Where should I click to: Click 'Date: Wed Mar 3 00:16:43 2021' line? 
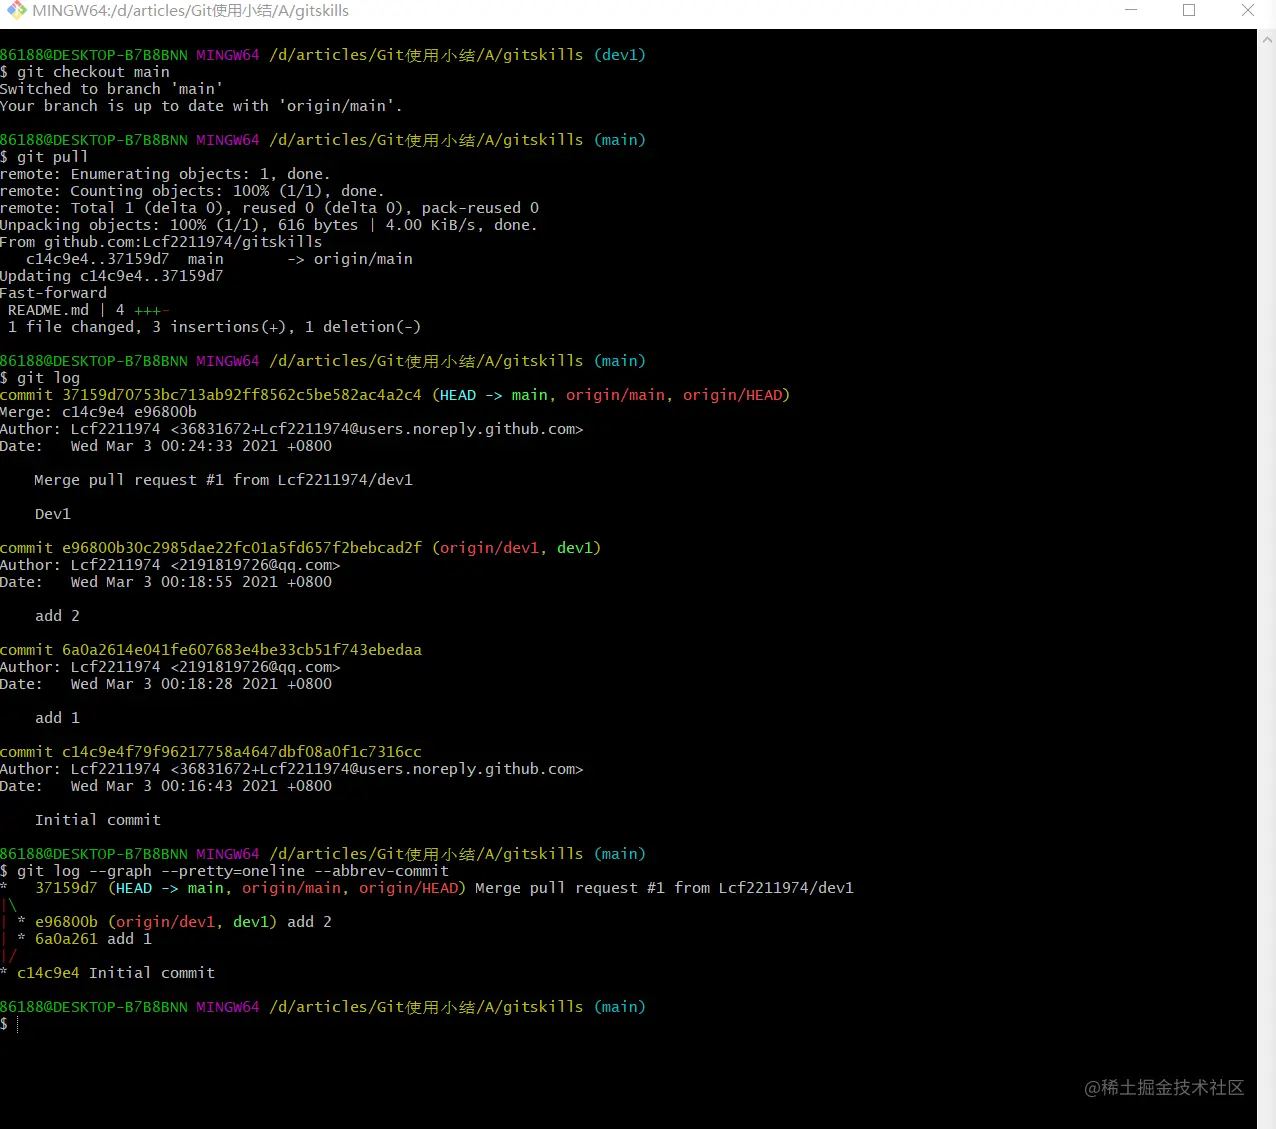pos(166,786)
